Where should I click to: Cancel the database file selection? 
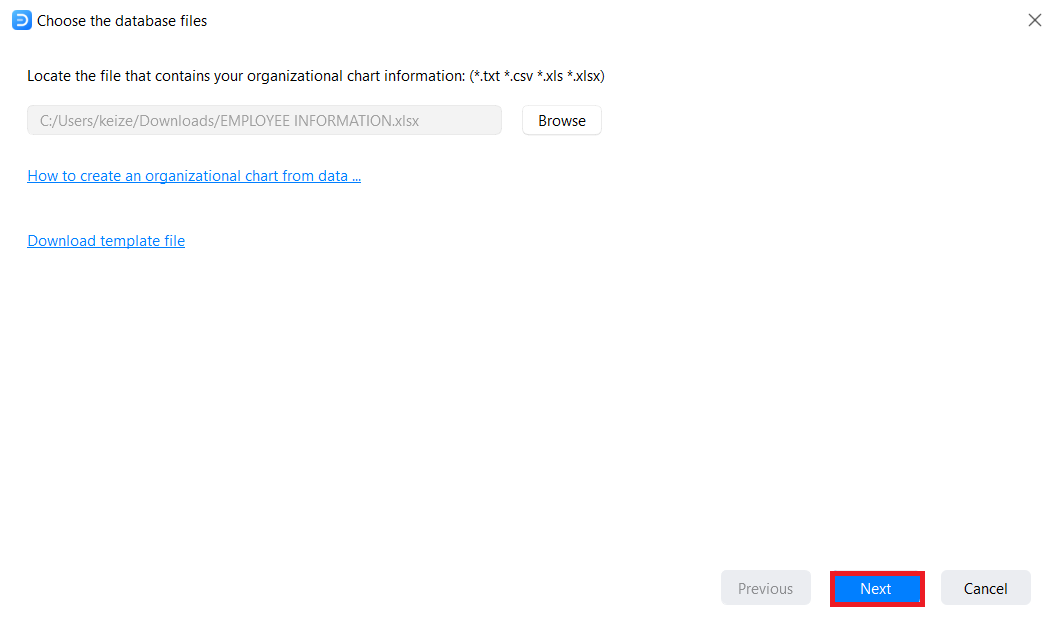pos(985,589)
